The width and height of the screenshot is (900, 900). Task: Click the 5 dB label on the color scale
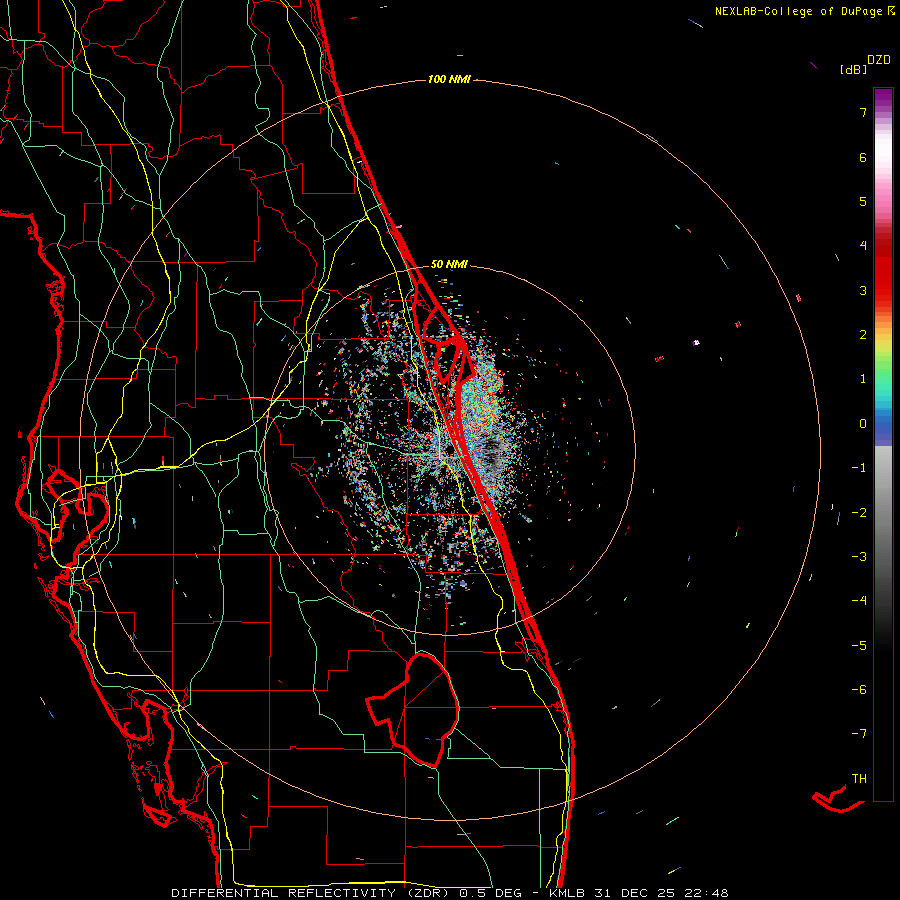point(863,201)
